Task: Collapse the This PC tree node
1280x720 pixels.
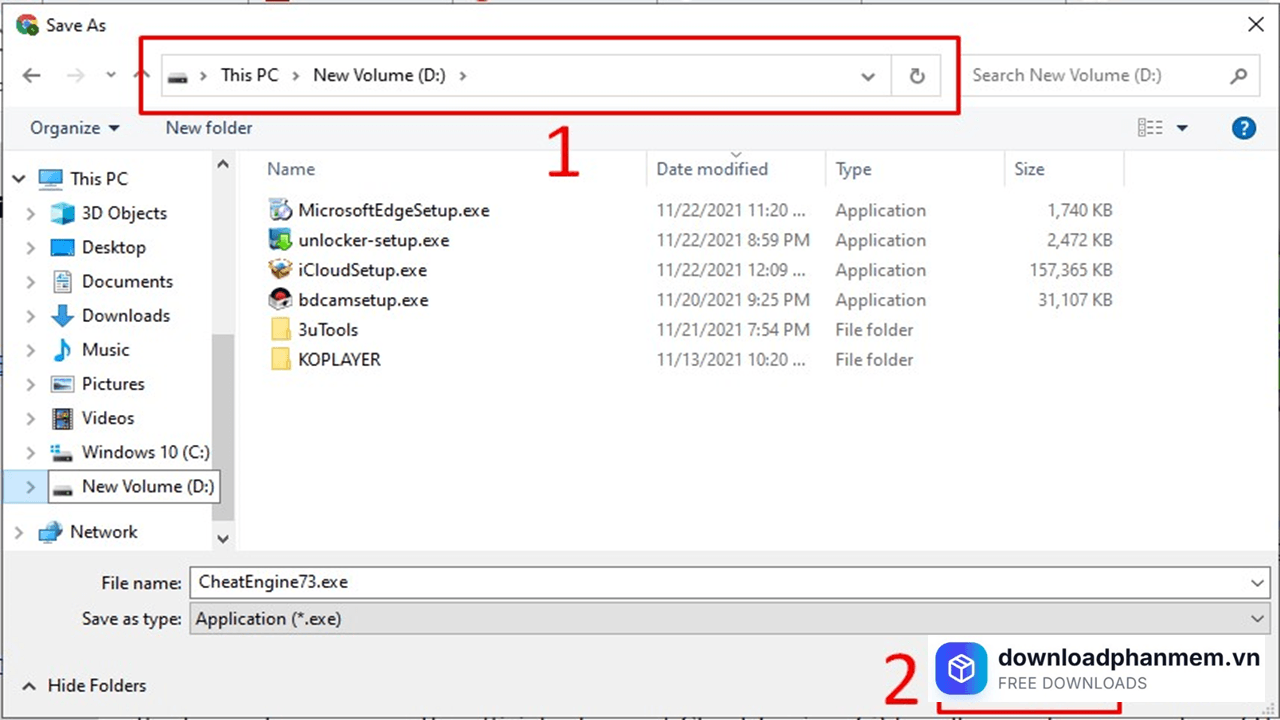Action: (x=19, y=179)
